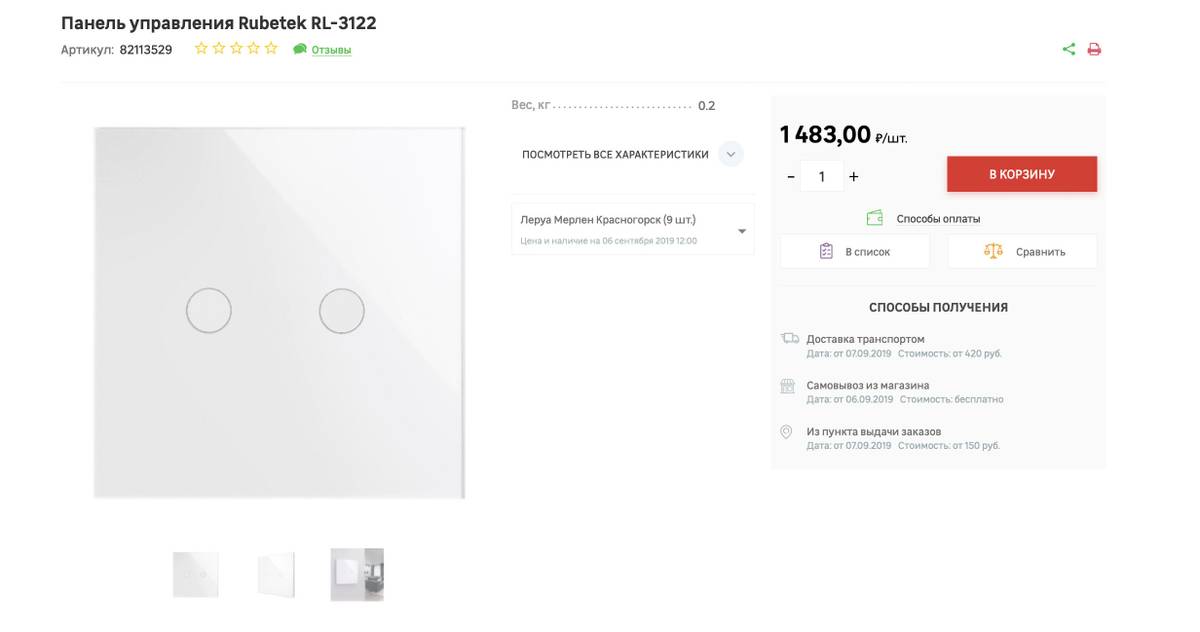Viewport: 1200px width, 632px height.
Task: Expand all characteristics chevron
Action: point(731,154)
